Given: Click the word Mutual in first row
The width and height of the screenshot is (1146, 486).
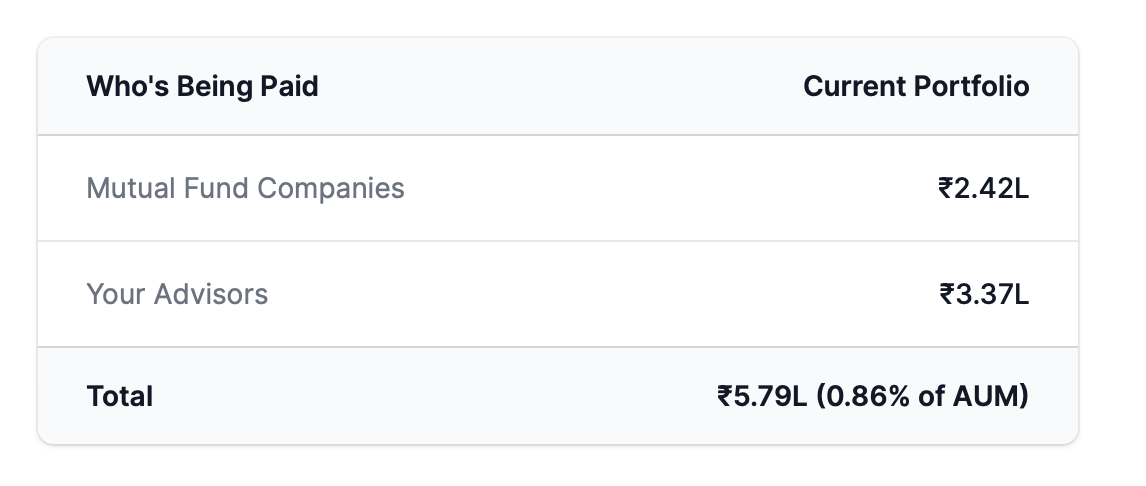Looking at the screenshot, I should click(131, 189).
